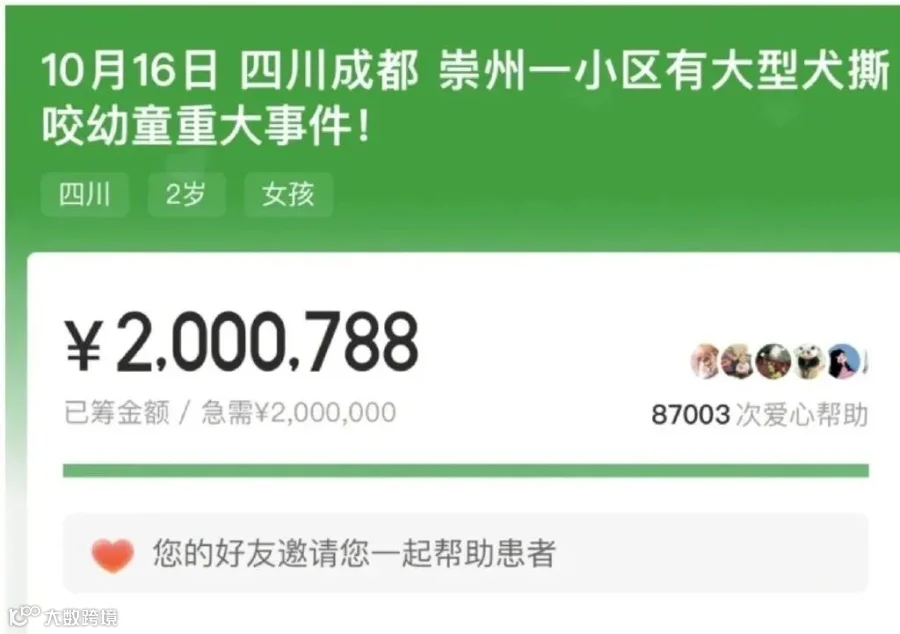This screenshot has width=900, height=634.
Task: Open the first donor avatar
Action: click(705, 361)
